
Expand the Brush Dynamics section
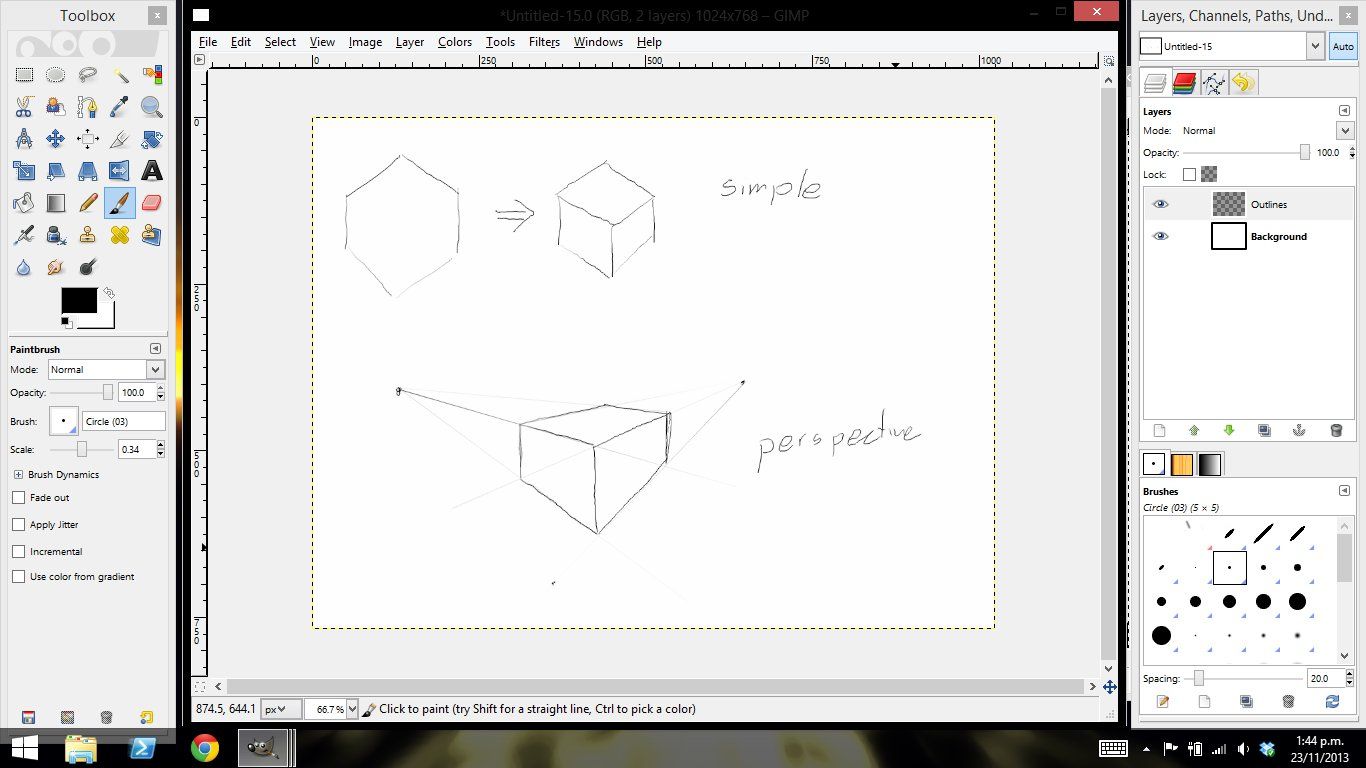pyautogui.click(x=20, y=474)
